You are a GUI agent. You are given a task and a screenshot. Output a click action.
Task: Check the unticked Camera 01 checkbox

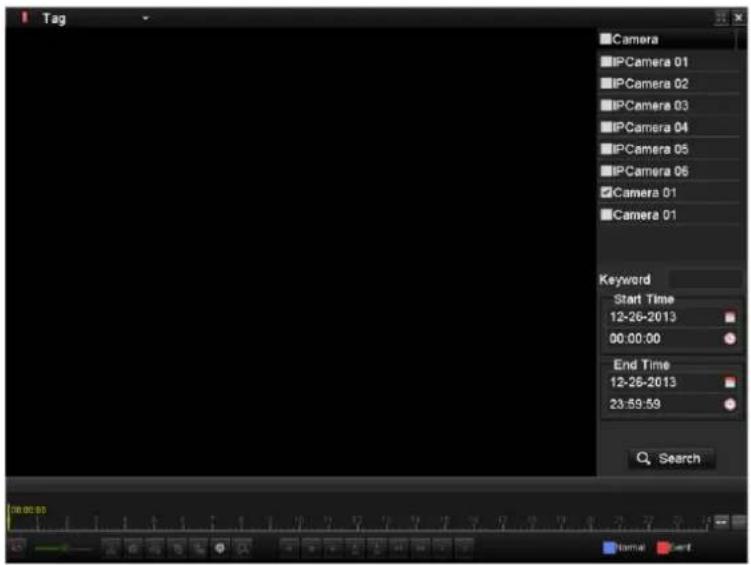(606, 215)
